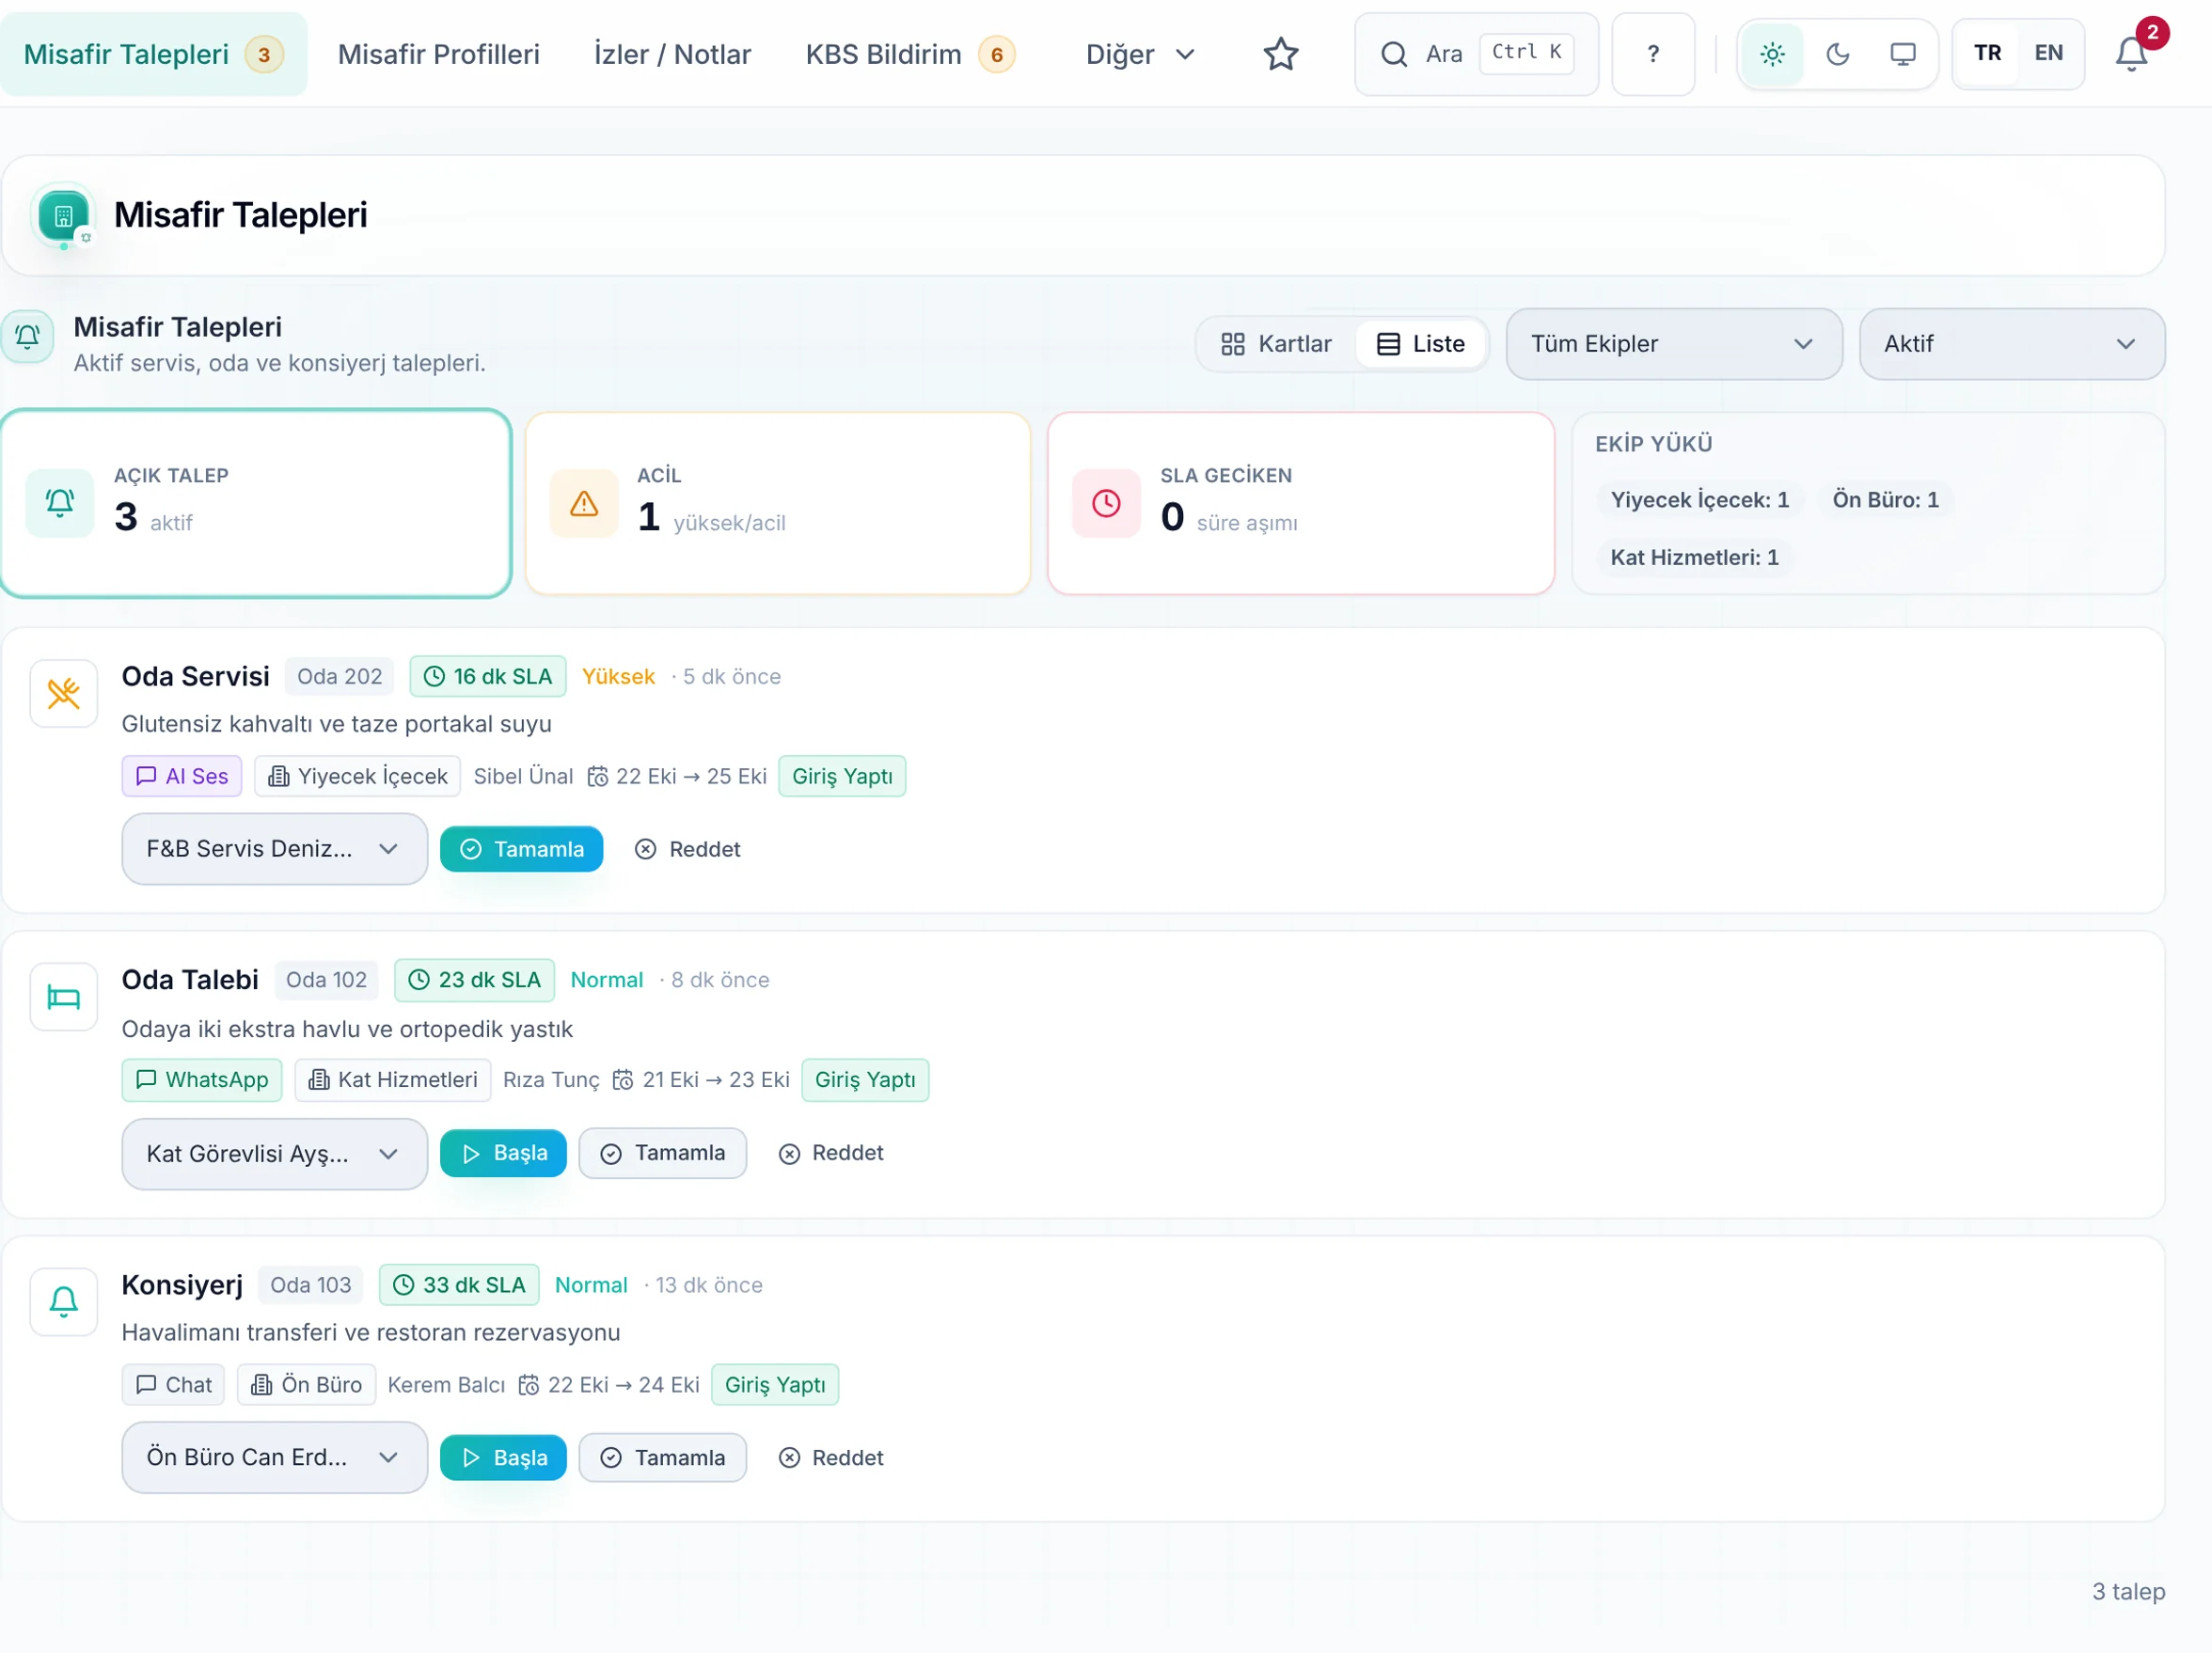Switch to Liste view
Viewport: 2212px width, 1653px height.
click(x=1420, y=344)
